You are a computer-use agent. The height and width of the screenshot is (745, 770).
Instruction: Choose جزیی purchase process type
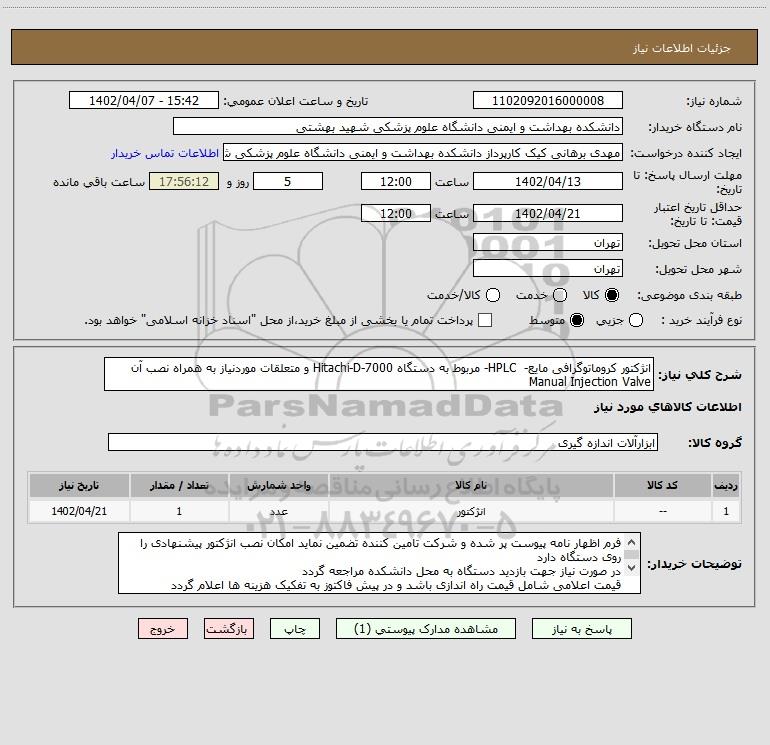(x=635, y=321)
